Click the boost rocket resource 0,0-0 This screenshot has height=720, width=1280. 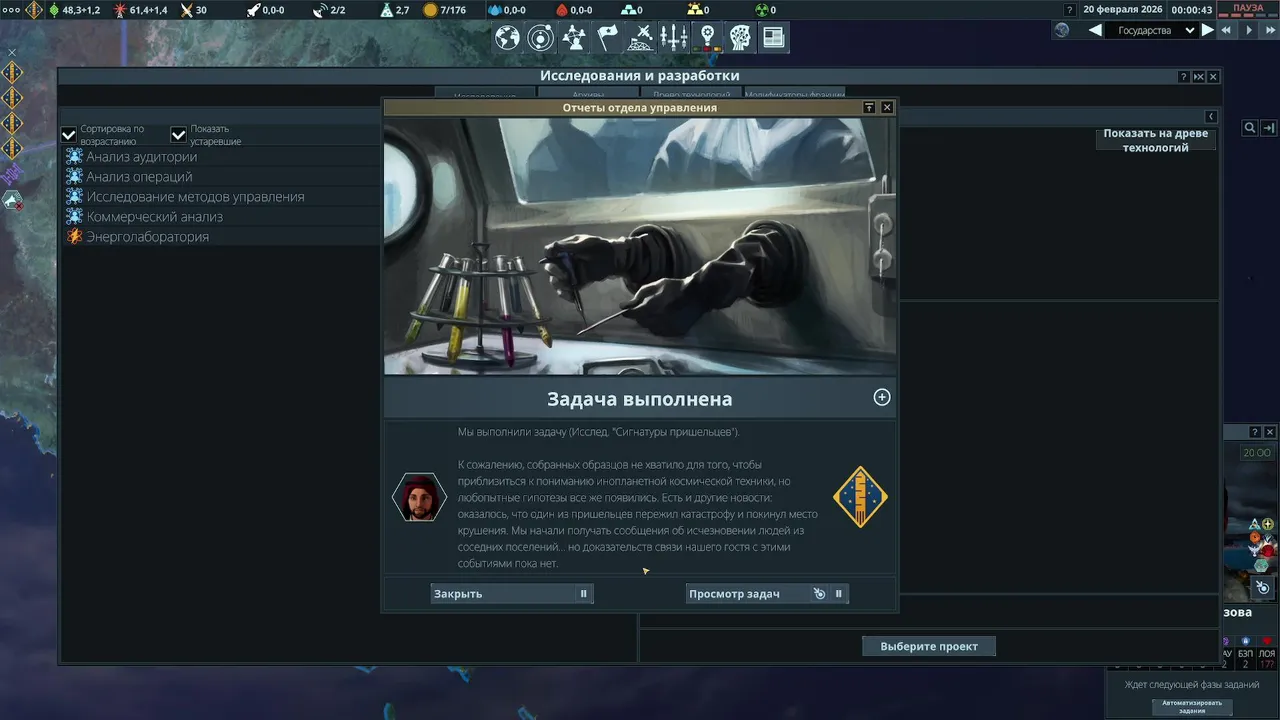click(x=265, y=10)
